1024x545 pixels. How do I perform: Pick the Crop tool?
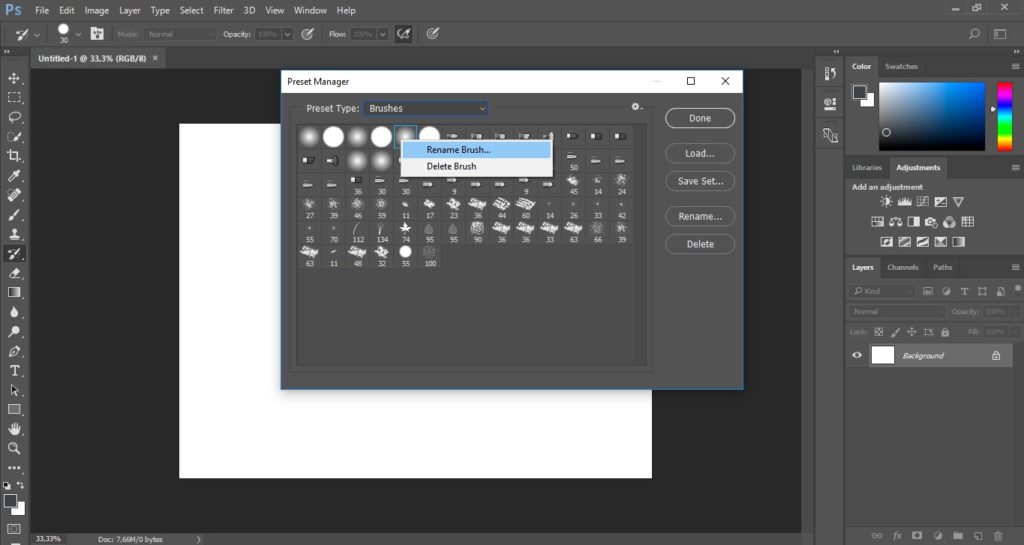click(x=14, y=156)
